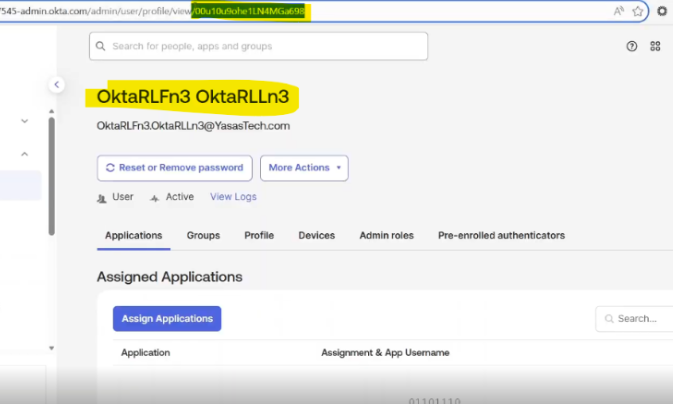Open the Profile tab
The image size is (673, 407).
click(259, 236)
